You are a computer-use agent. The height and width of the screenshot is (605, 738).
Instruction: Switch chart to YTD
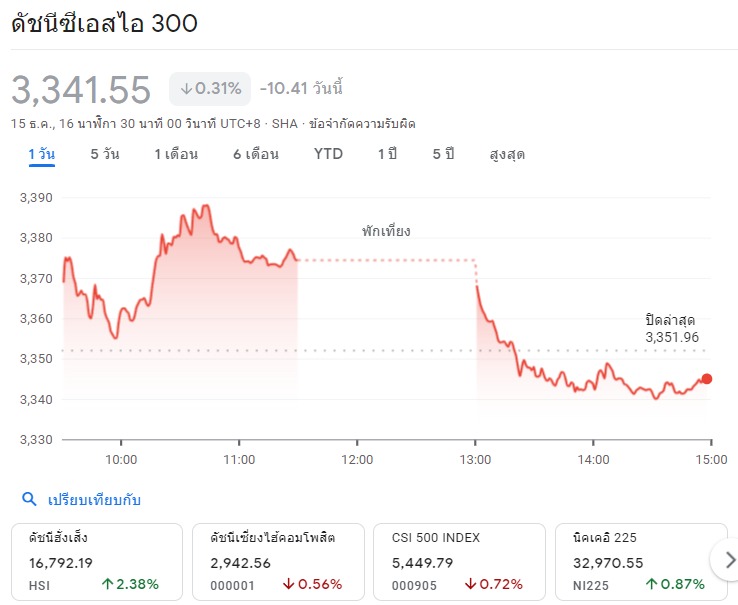(328, 154)
